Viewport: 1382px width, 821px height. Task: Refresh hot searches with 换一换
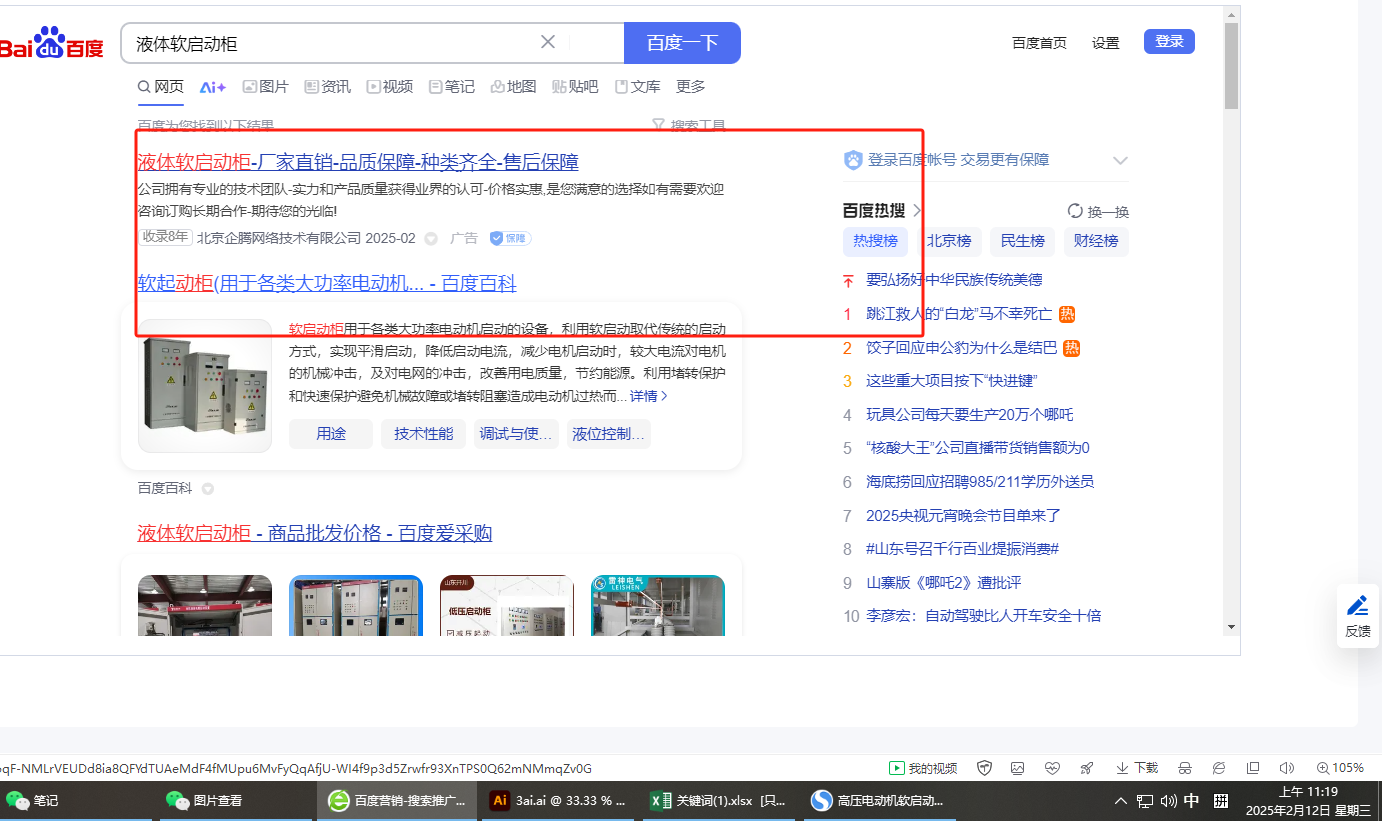[1098, 212]
